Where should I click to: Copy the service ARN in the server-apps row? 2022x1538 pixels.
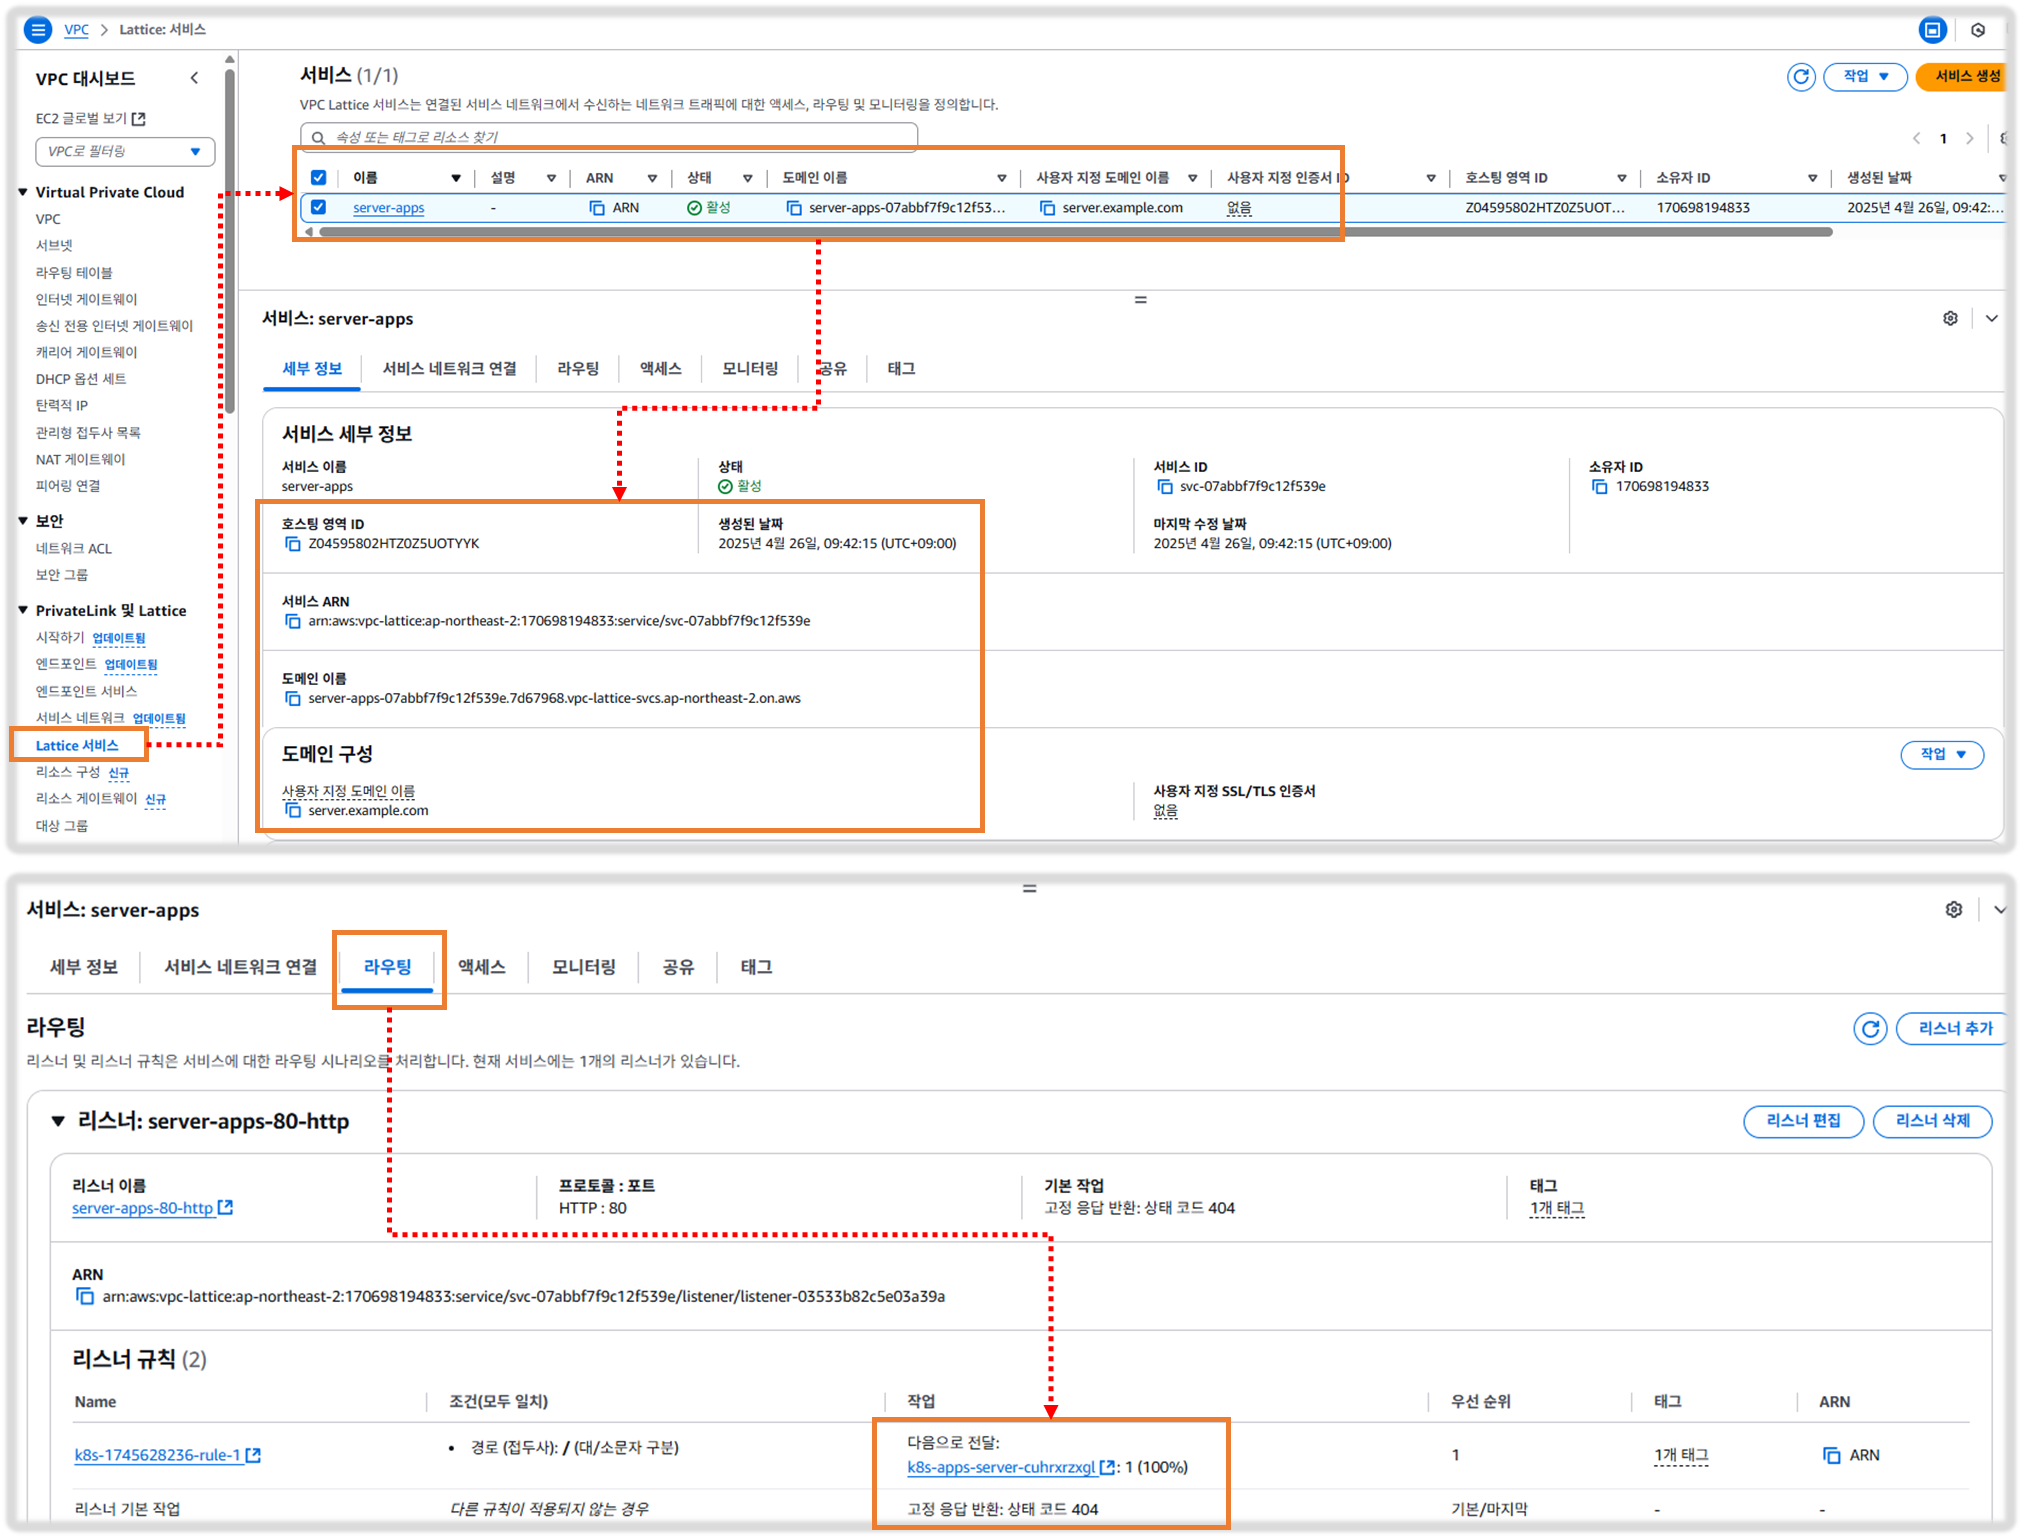coord(597,208)
